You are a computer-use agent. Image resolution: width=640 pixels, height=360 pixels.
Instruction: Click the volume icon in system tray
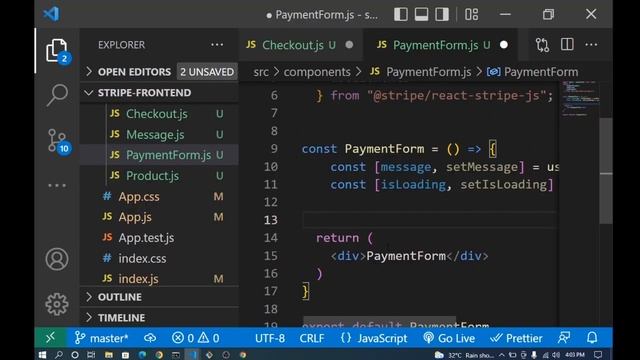(x=556, y=355)
